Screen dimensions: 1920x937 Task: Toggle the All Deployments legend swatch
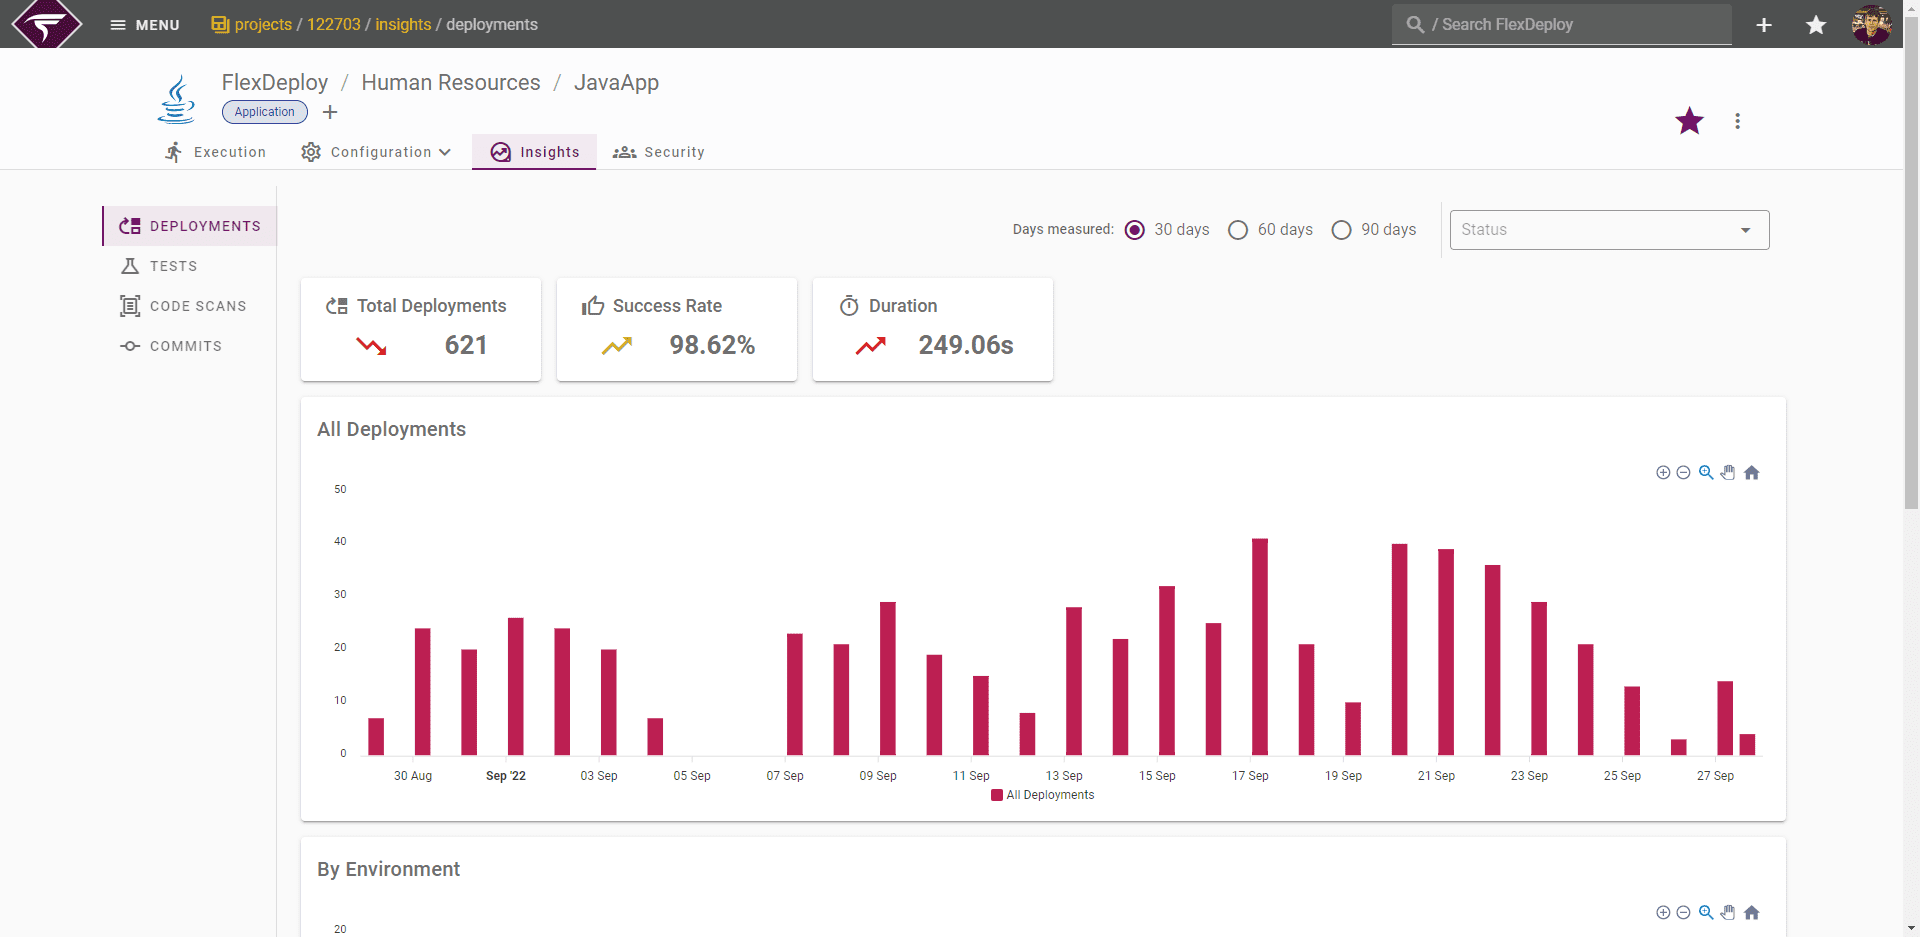pyautogui.click(x=997, y=795)
